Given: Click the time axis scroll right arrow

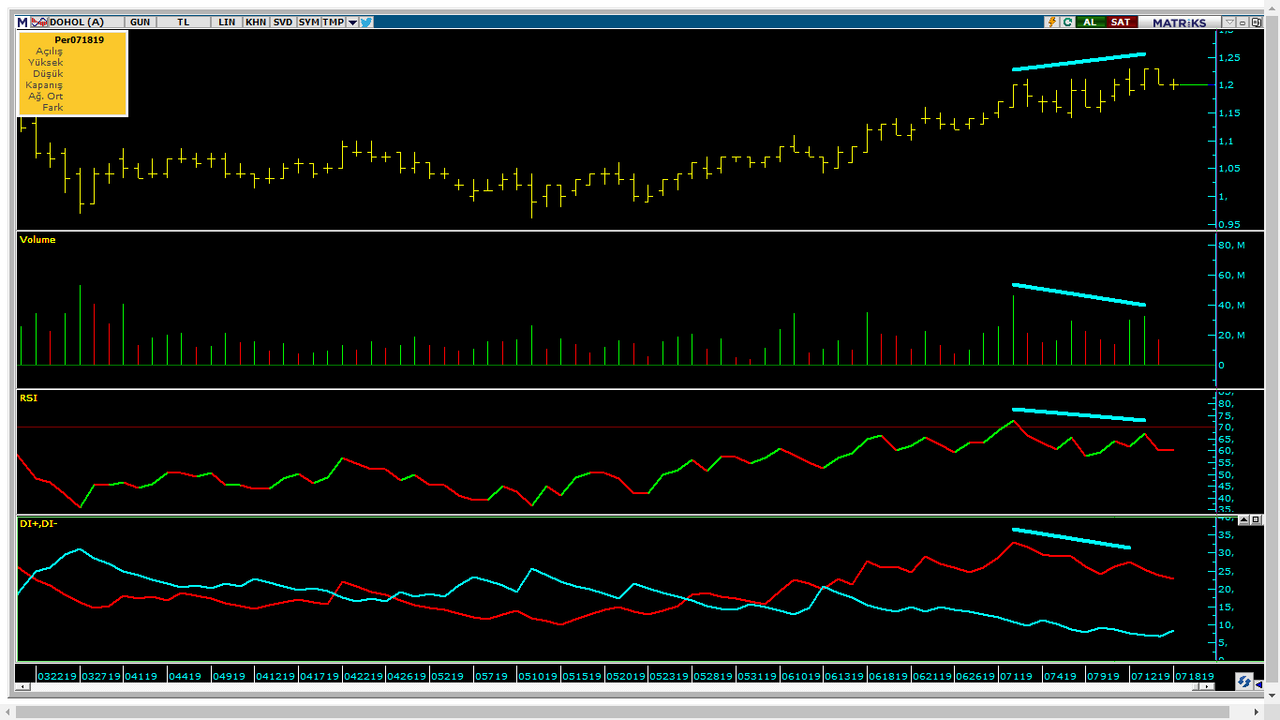Looking at the screenshot, I should tap(1207, 686).
